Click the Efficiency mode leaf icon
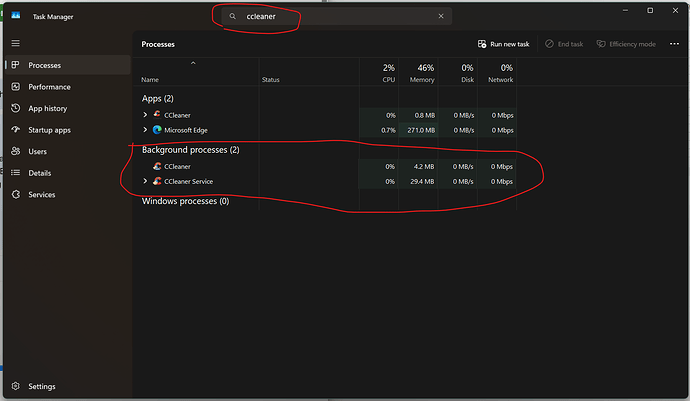This screenshot has height=401, width=690. click(x=601, y=44)
